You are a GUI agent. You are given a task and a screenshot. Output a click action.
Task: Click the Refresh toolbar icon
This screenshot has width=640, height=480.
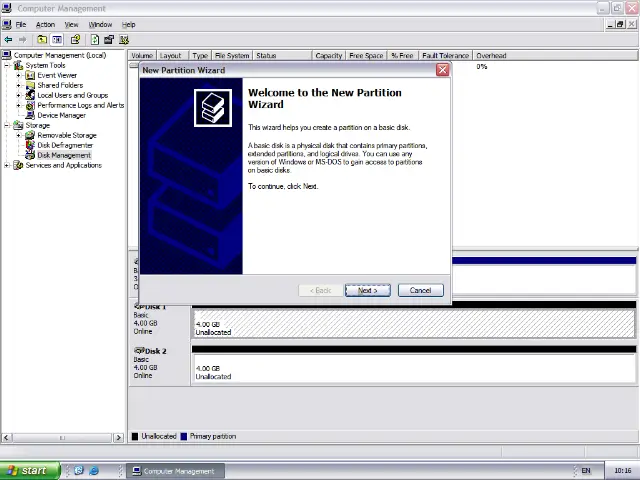click(94, 40)
